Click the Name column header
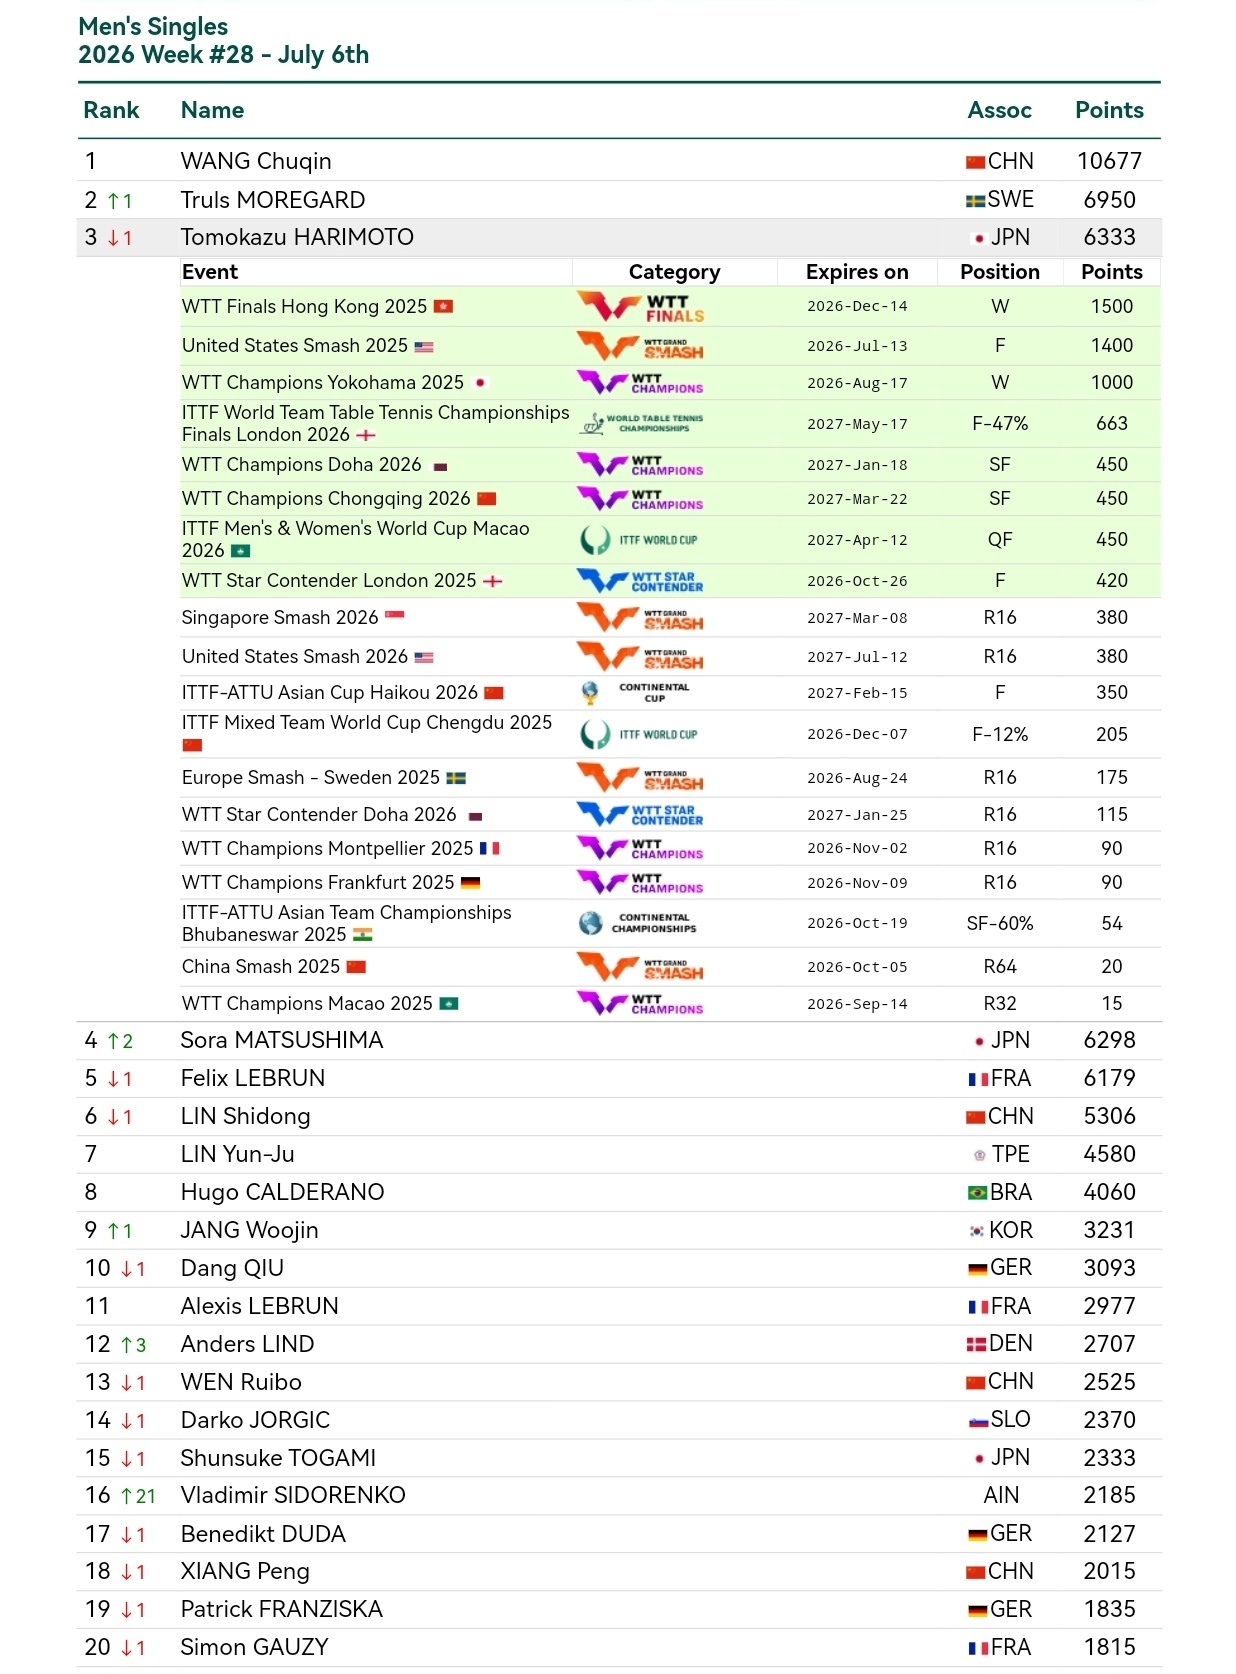 coord(212,111)
